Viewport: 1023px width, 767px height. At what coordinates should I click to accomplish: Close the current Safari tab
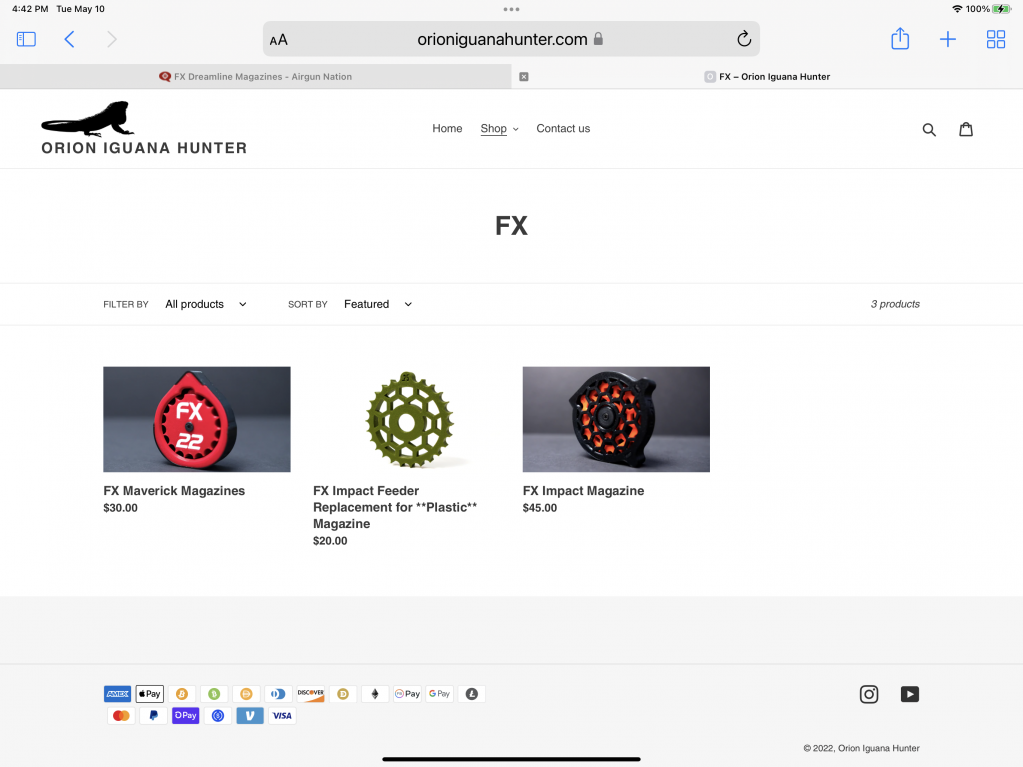tap(523, 76)
